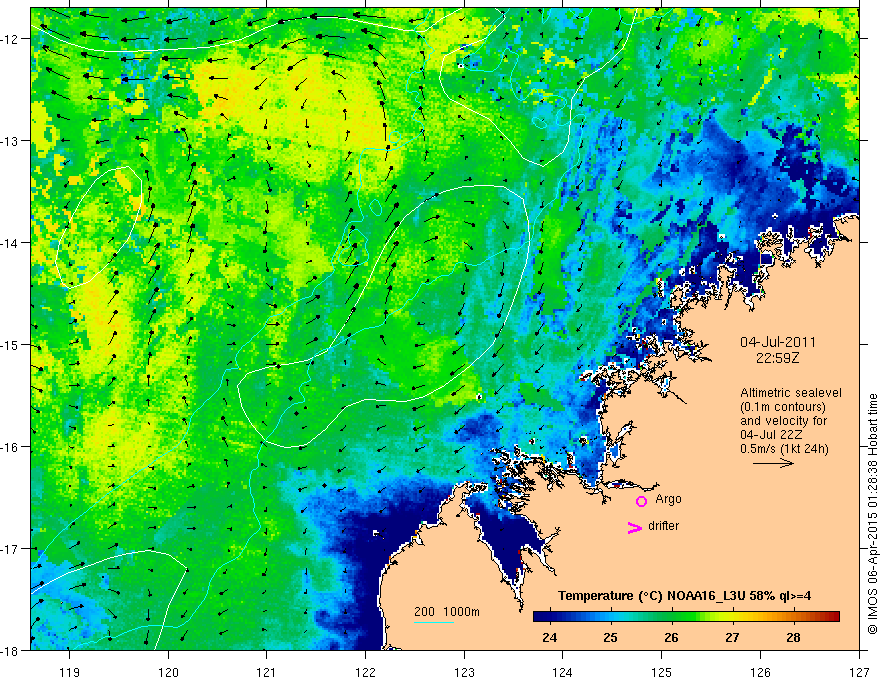Click the yellow 27 degree region of colorbar

coord(732,617)
